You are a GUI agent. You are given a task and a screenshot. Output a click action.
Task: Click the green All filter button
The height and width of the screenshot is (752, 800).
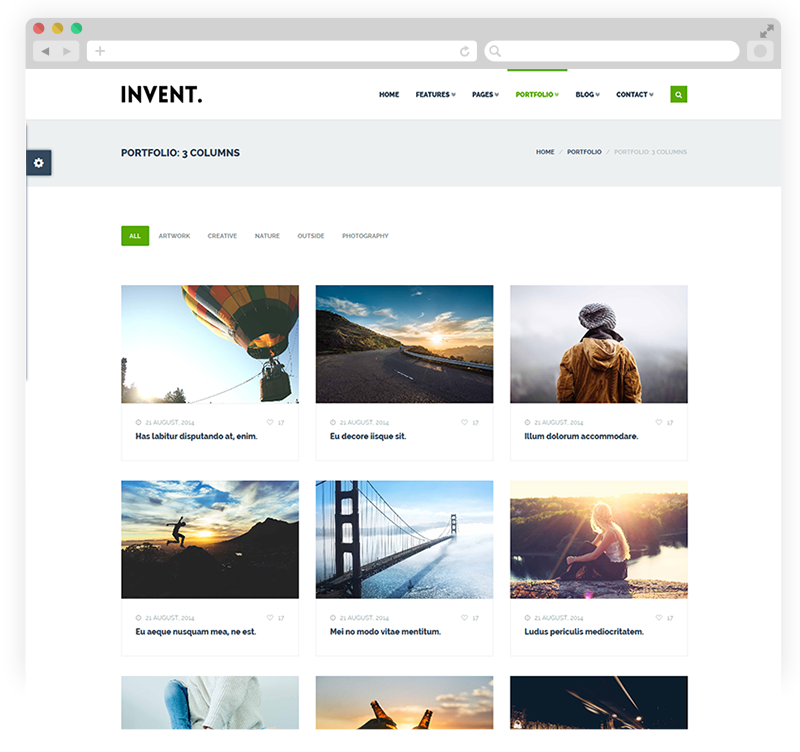point(135,236)
